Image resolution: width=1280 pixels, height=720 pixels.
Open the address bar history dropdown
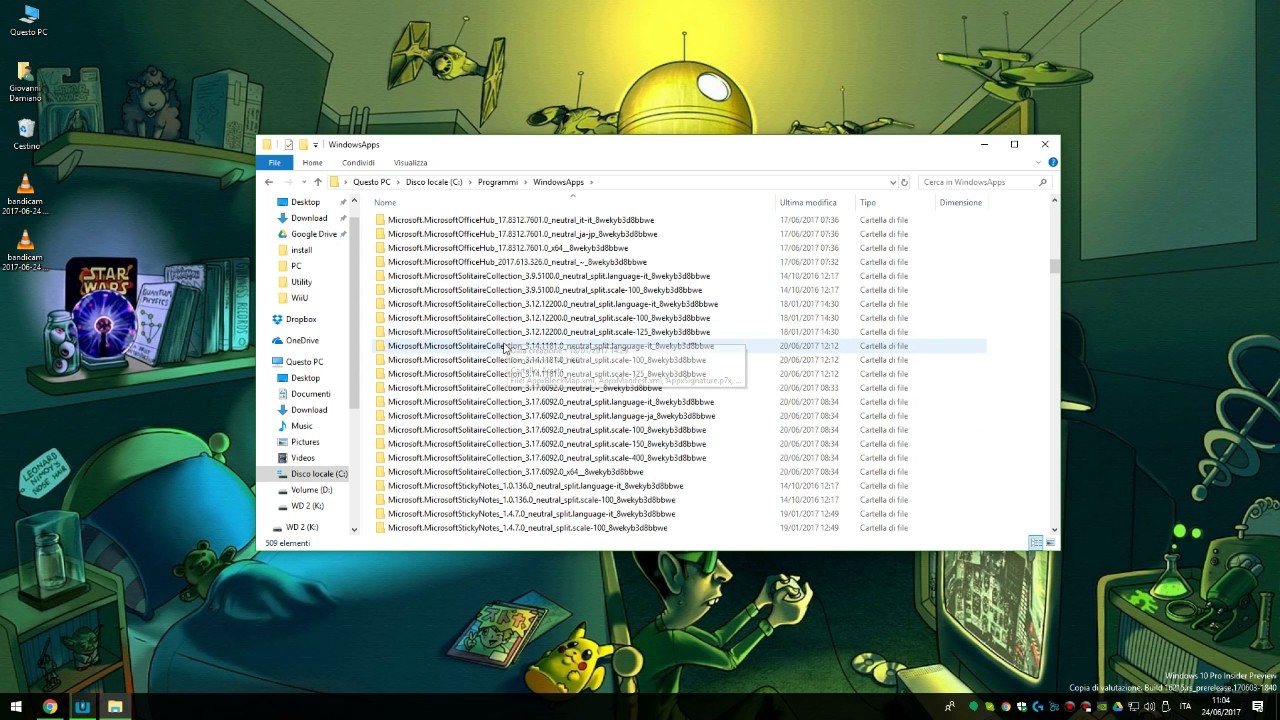point(892,182)
